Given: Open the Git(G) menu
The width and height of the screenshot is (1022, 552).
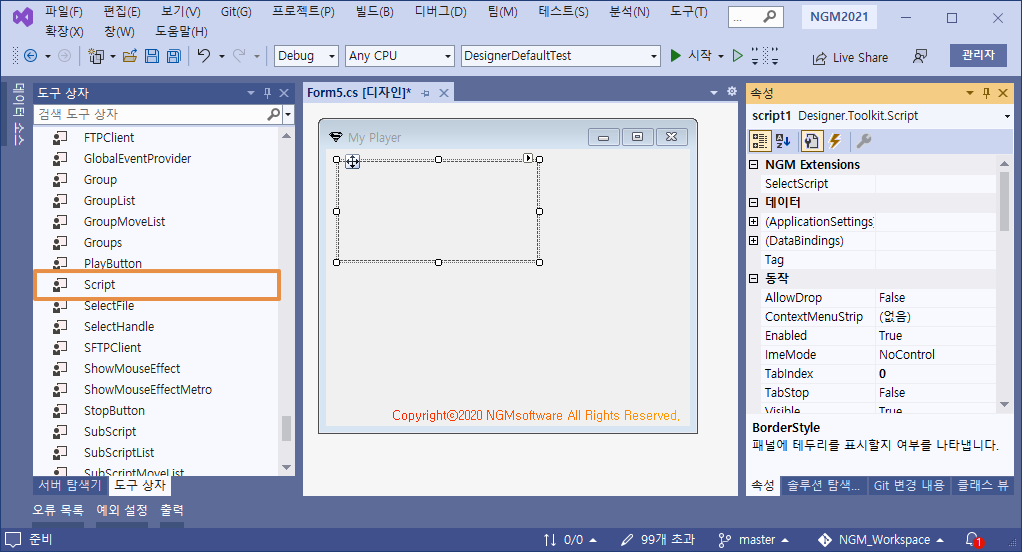Looking at the screenshot, I should tap(236, 12).
